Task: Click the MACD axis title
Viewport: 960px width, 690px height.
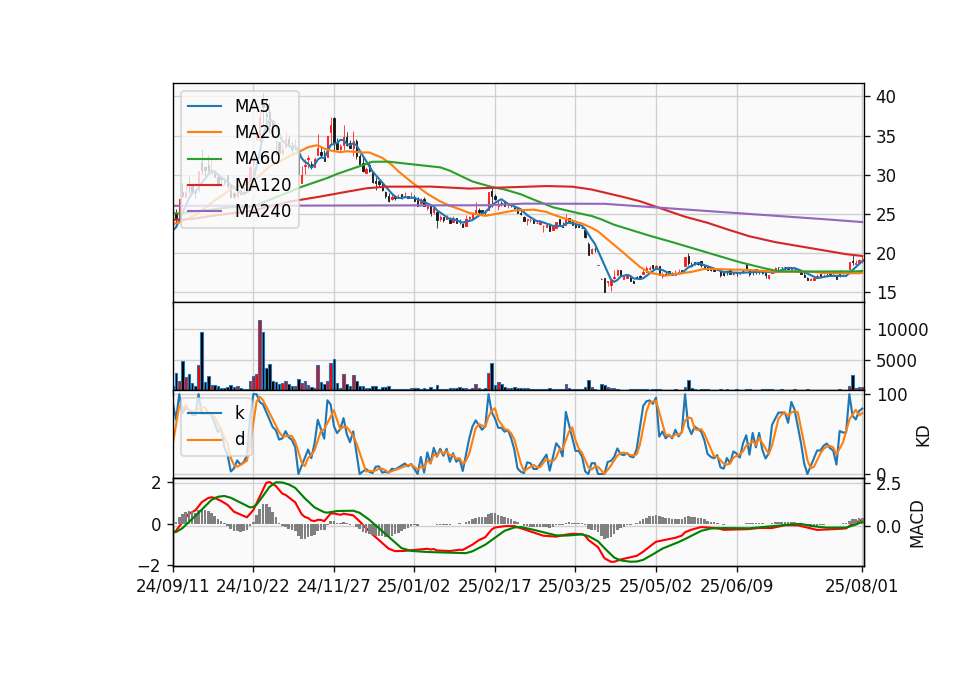Action: (917, 524)
